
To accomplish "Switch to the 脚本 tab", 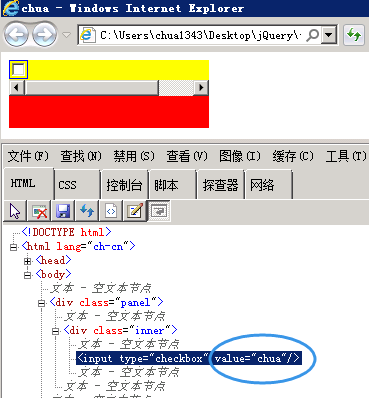I will [172, 184].
